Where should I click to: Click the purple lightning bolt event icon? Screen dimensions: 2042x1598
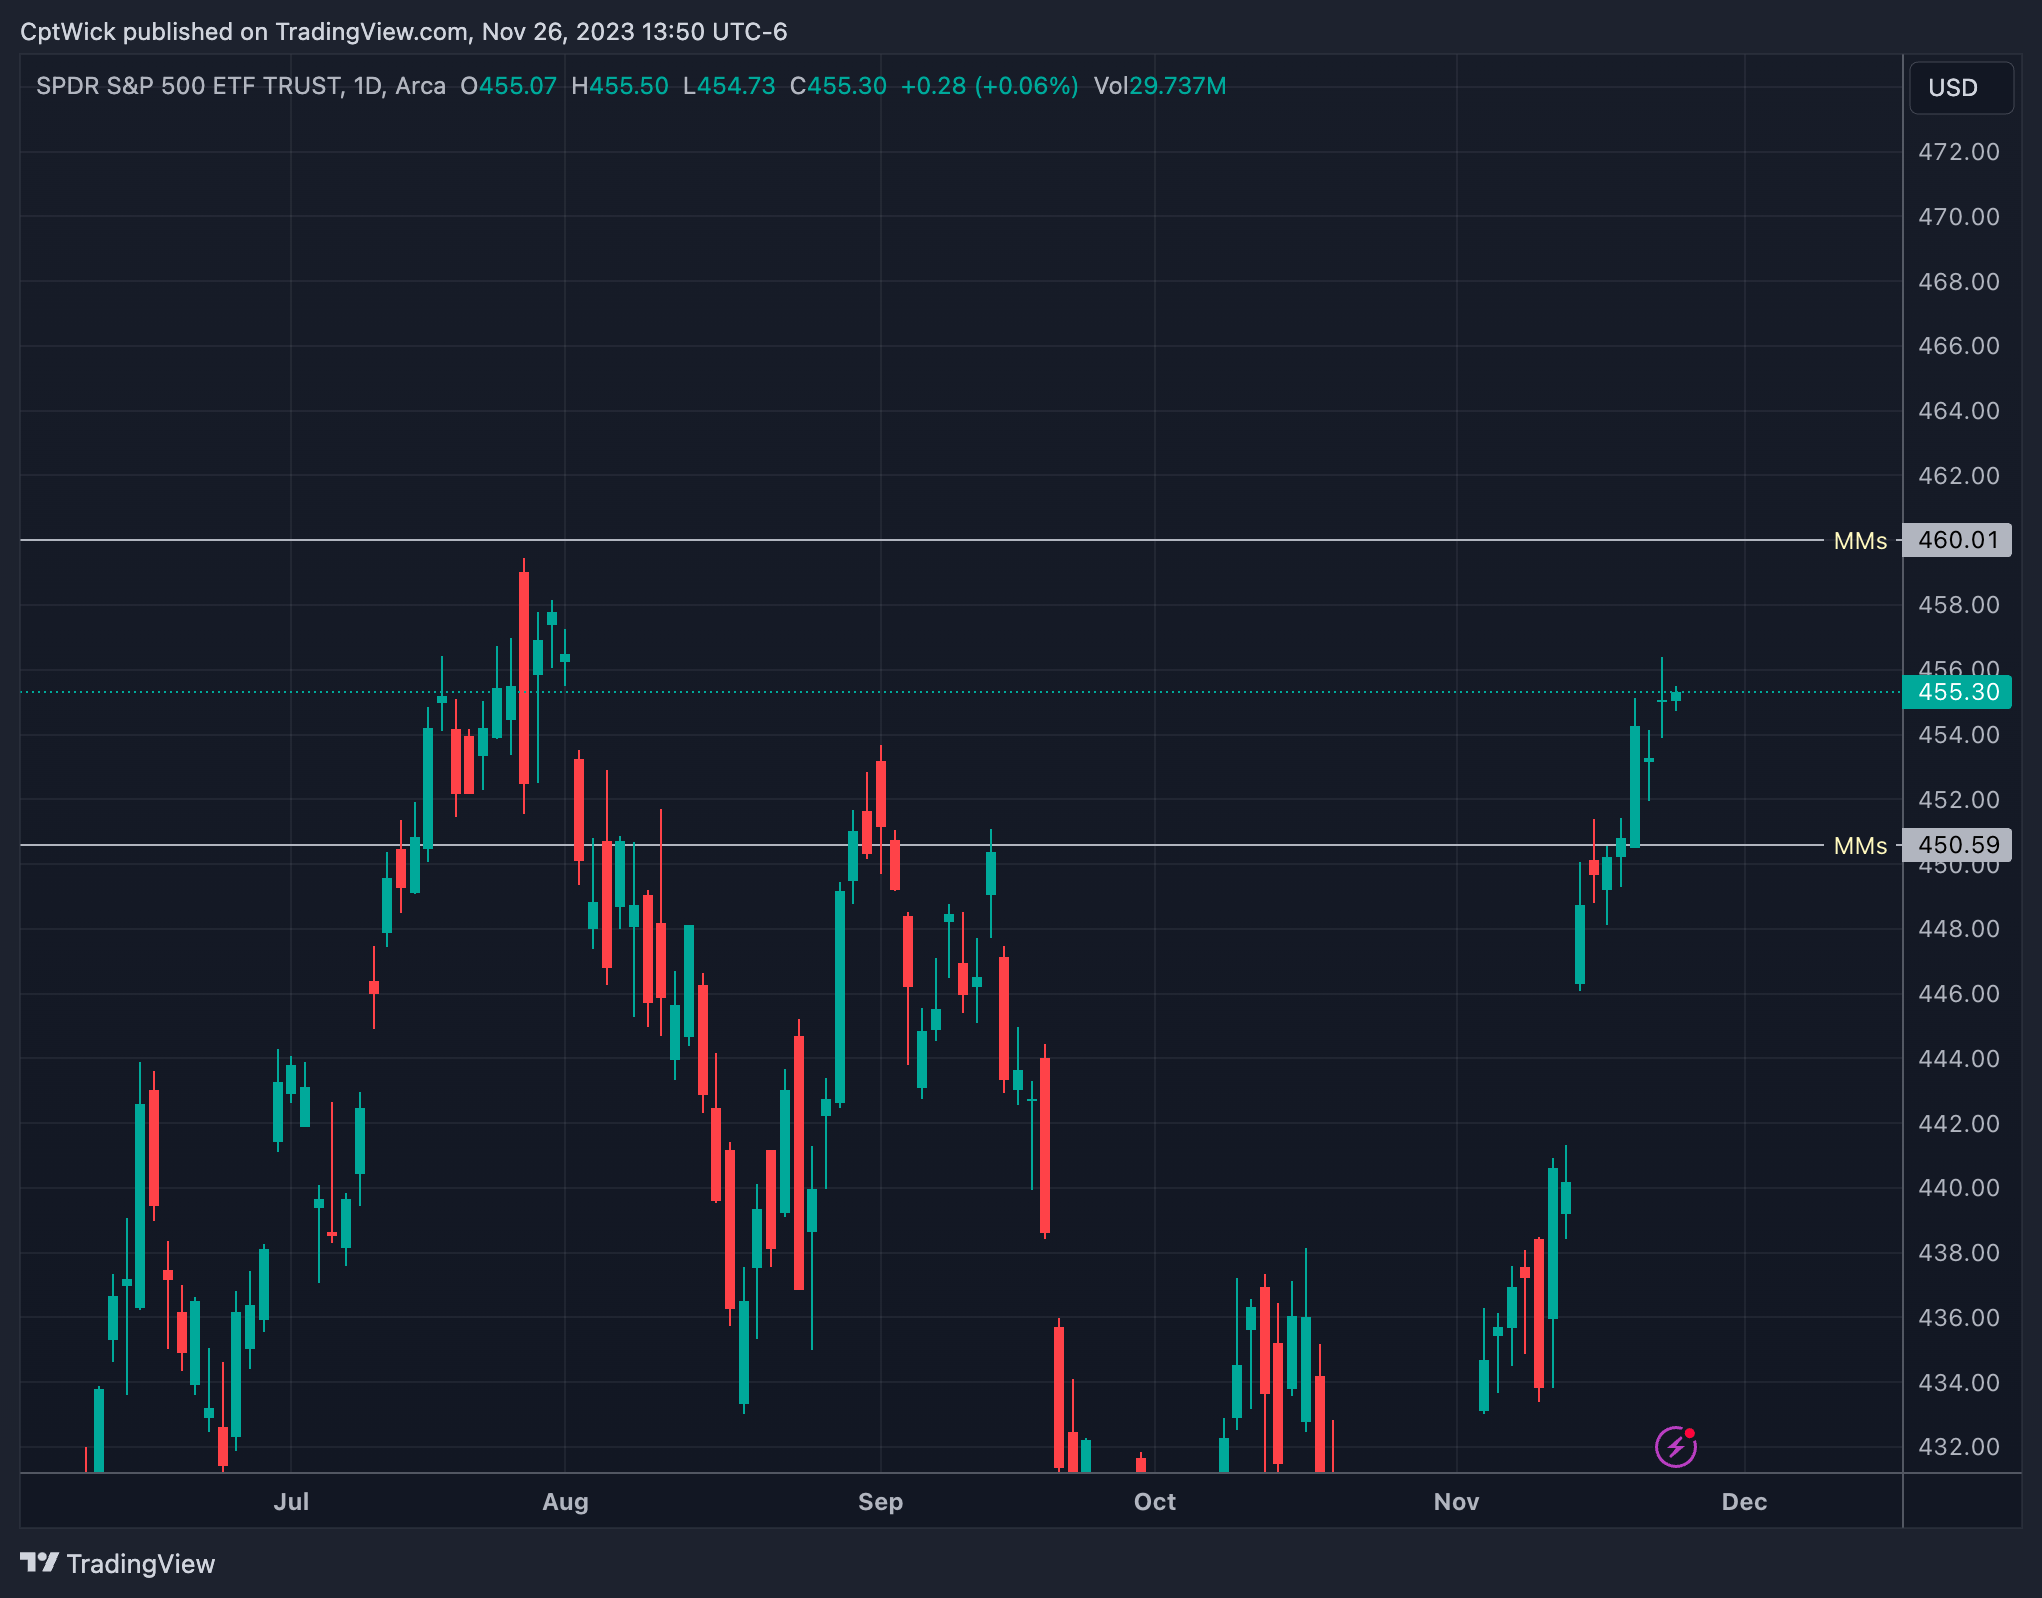(1676, 1446)
